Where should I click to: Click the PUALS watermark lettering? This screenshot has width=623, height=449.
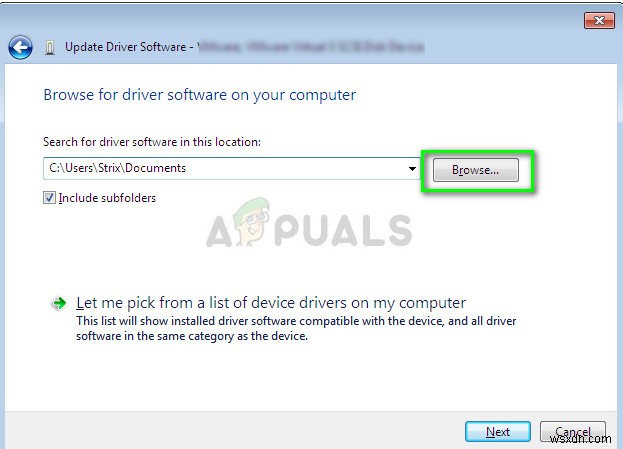[x=343, y=230]
